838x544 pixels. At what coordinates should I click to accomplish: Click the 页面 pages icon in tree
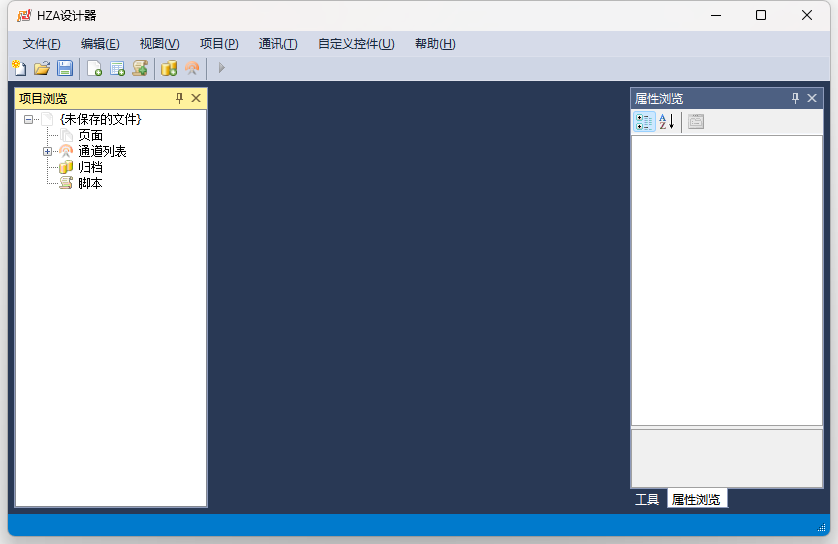(x=66, y=135)
